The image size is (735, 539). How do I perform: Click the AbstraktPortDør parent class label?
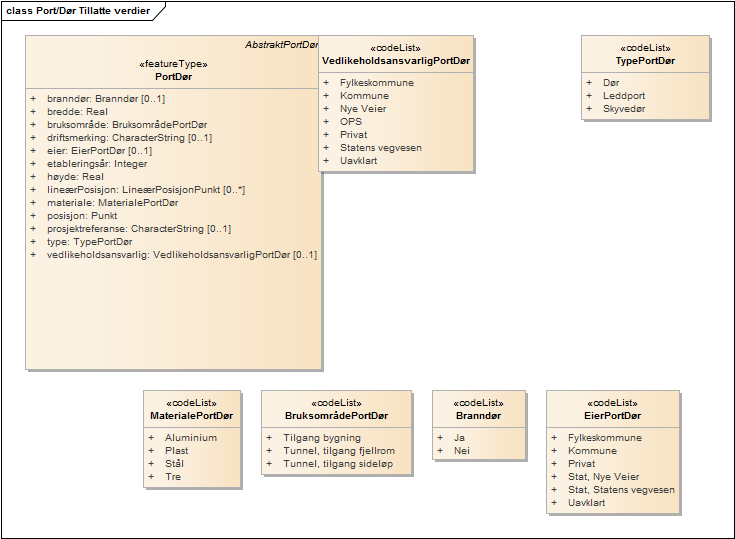pos(281,46)
